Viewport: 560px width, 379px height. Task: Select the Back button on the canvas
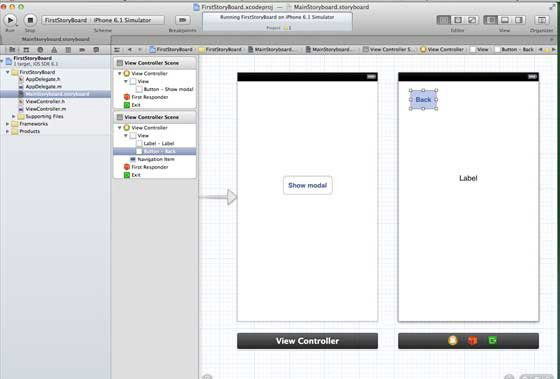coord(423,100)
